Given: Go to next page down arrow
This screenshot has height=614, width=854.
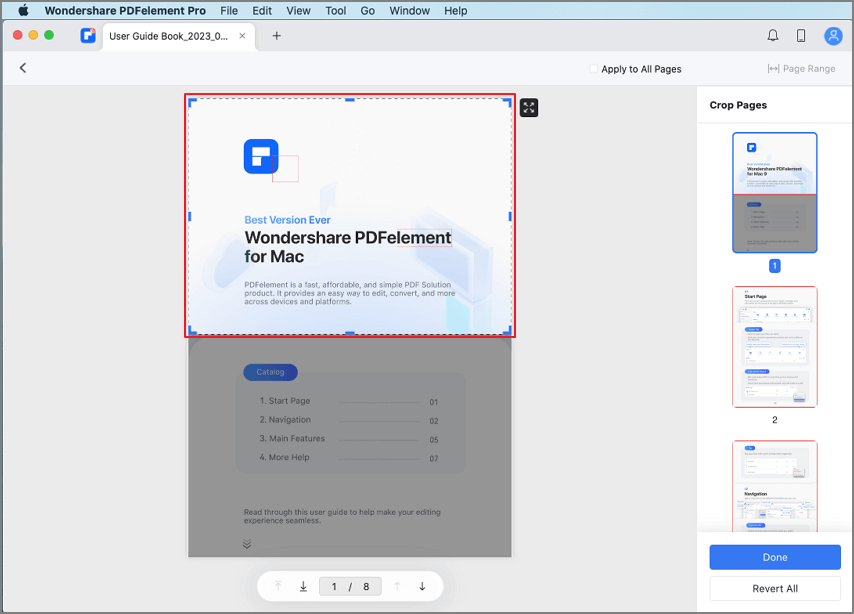Looking at the screenshot, I should pos(422,586).
